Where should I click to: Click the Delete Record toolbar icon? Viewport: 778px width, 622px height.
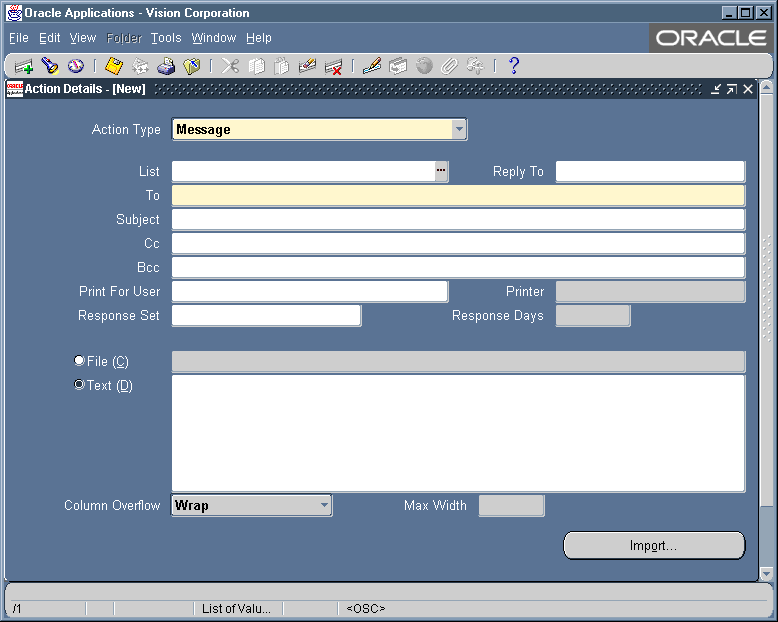click(333, 66)
